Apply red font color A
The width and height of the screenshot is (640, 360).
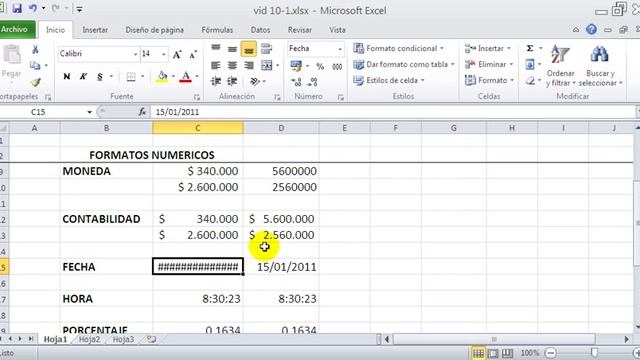click(186, 76)
